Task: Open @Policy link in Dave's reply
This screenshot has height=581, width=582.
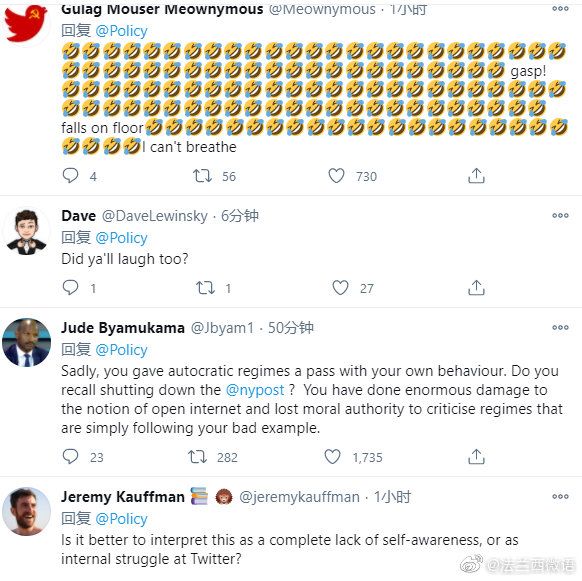Action: pyautogui.click(x=121, y=238)
